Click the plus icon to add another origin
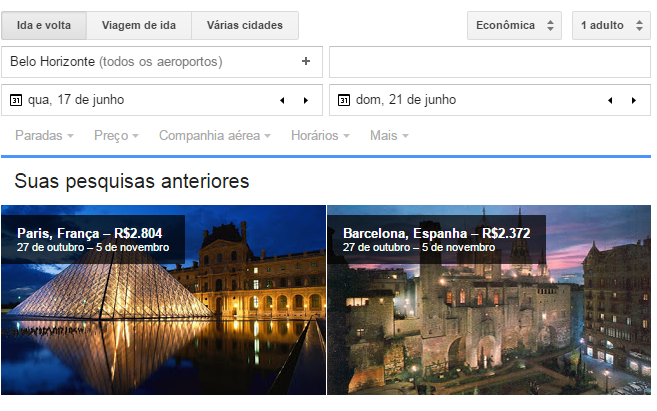This screenshot has height=411, width=657. click(x=306, y=62)
